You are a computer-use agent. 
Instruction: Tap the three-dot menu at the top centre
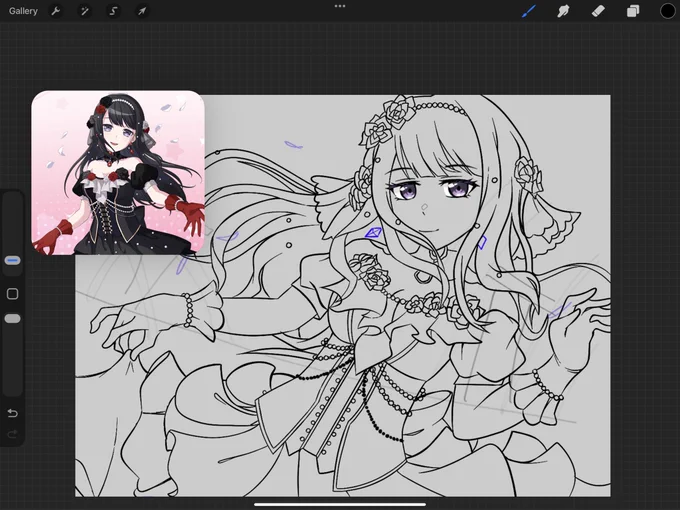coord(340,6)
